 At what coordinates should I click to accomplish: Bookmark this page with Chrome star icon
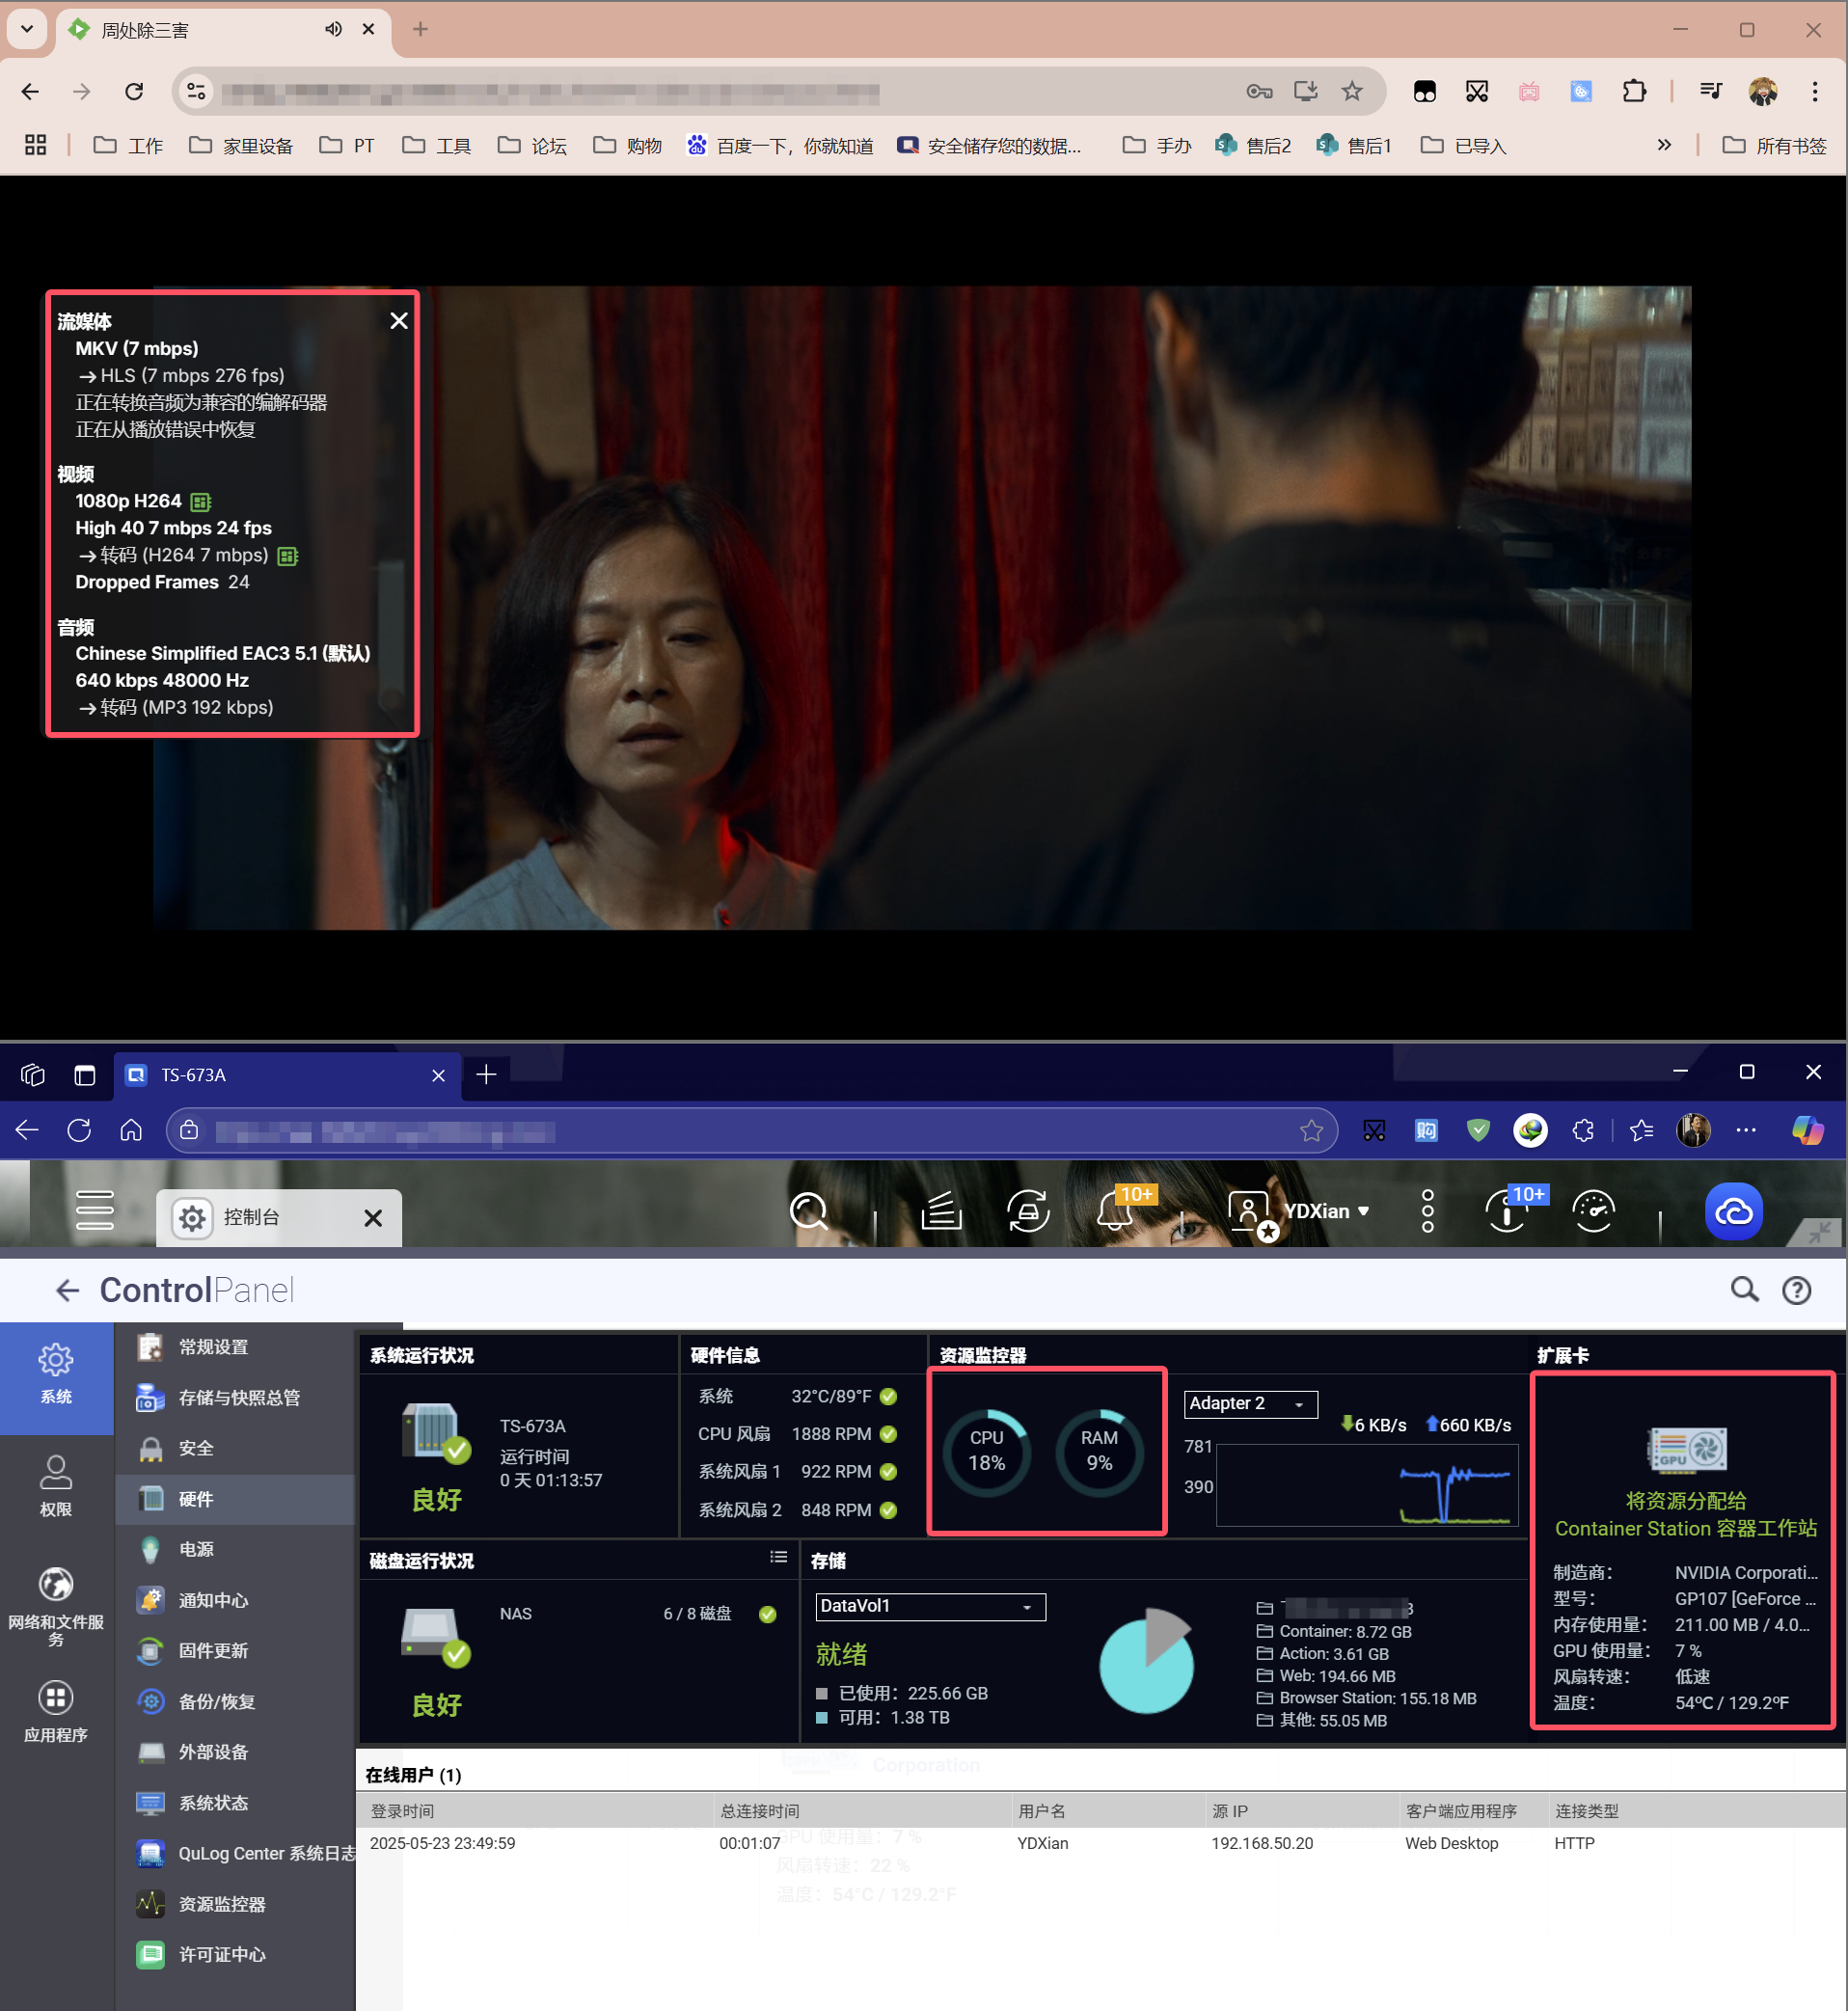[x=1352, y=92]
